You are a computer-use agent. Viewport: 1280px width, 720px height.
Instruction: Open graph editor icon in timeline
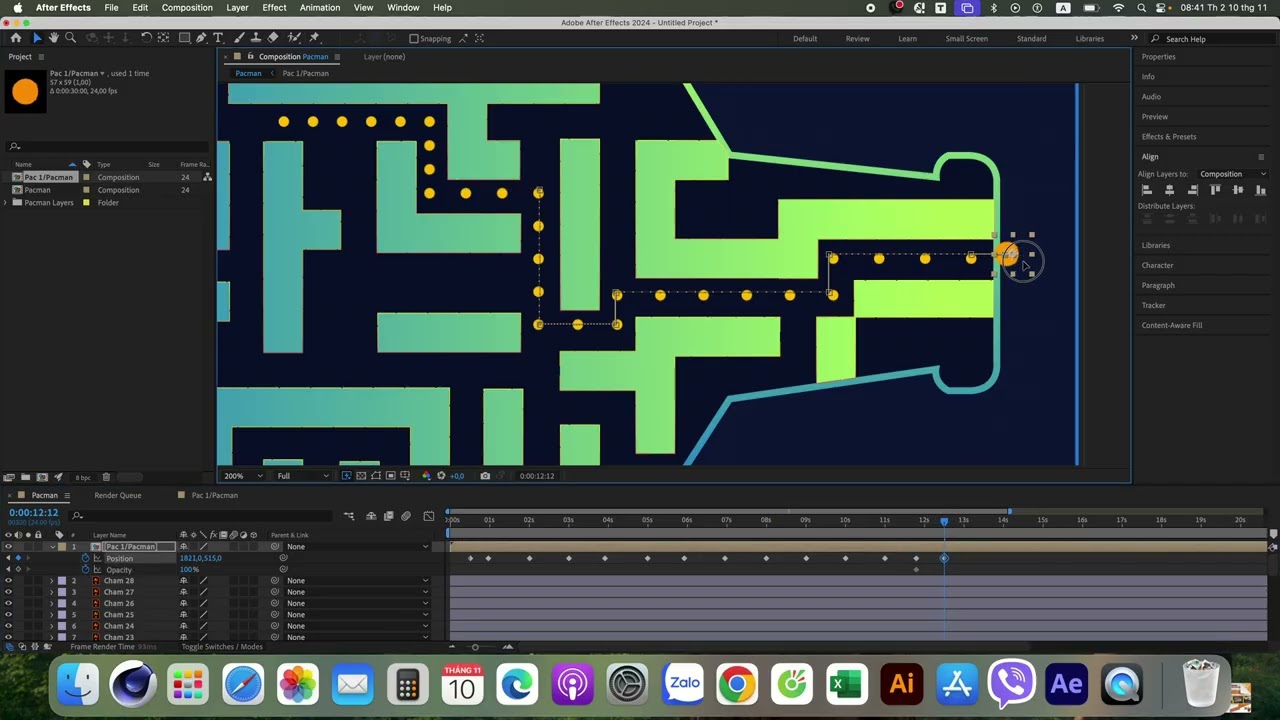click(x=429, y=516)
